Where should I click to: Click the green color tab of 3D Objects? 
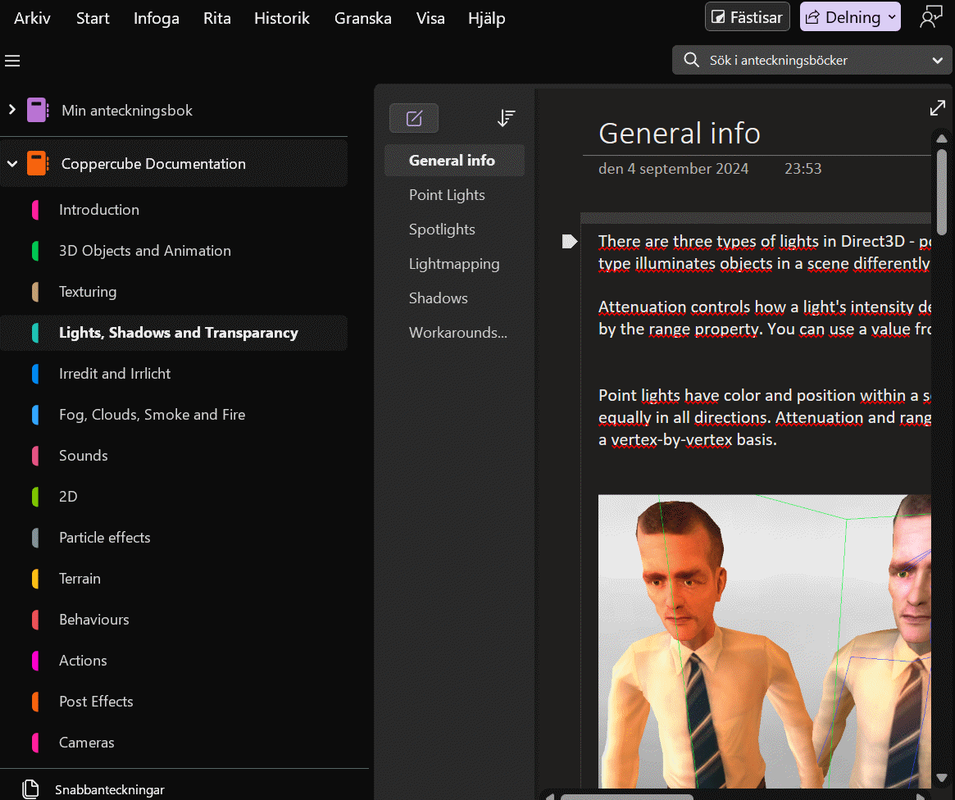(35, 251)
